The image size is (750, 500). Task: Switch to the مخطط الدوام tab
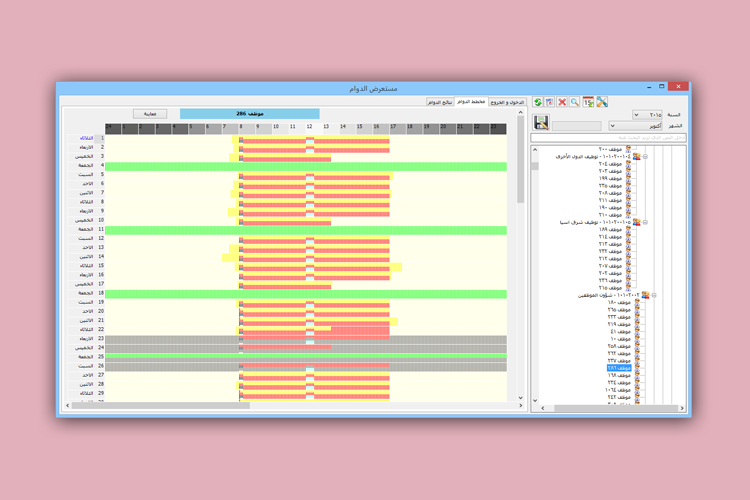tap(471, 102)
